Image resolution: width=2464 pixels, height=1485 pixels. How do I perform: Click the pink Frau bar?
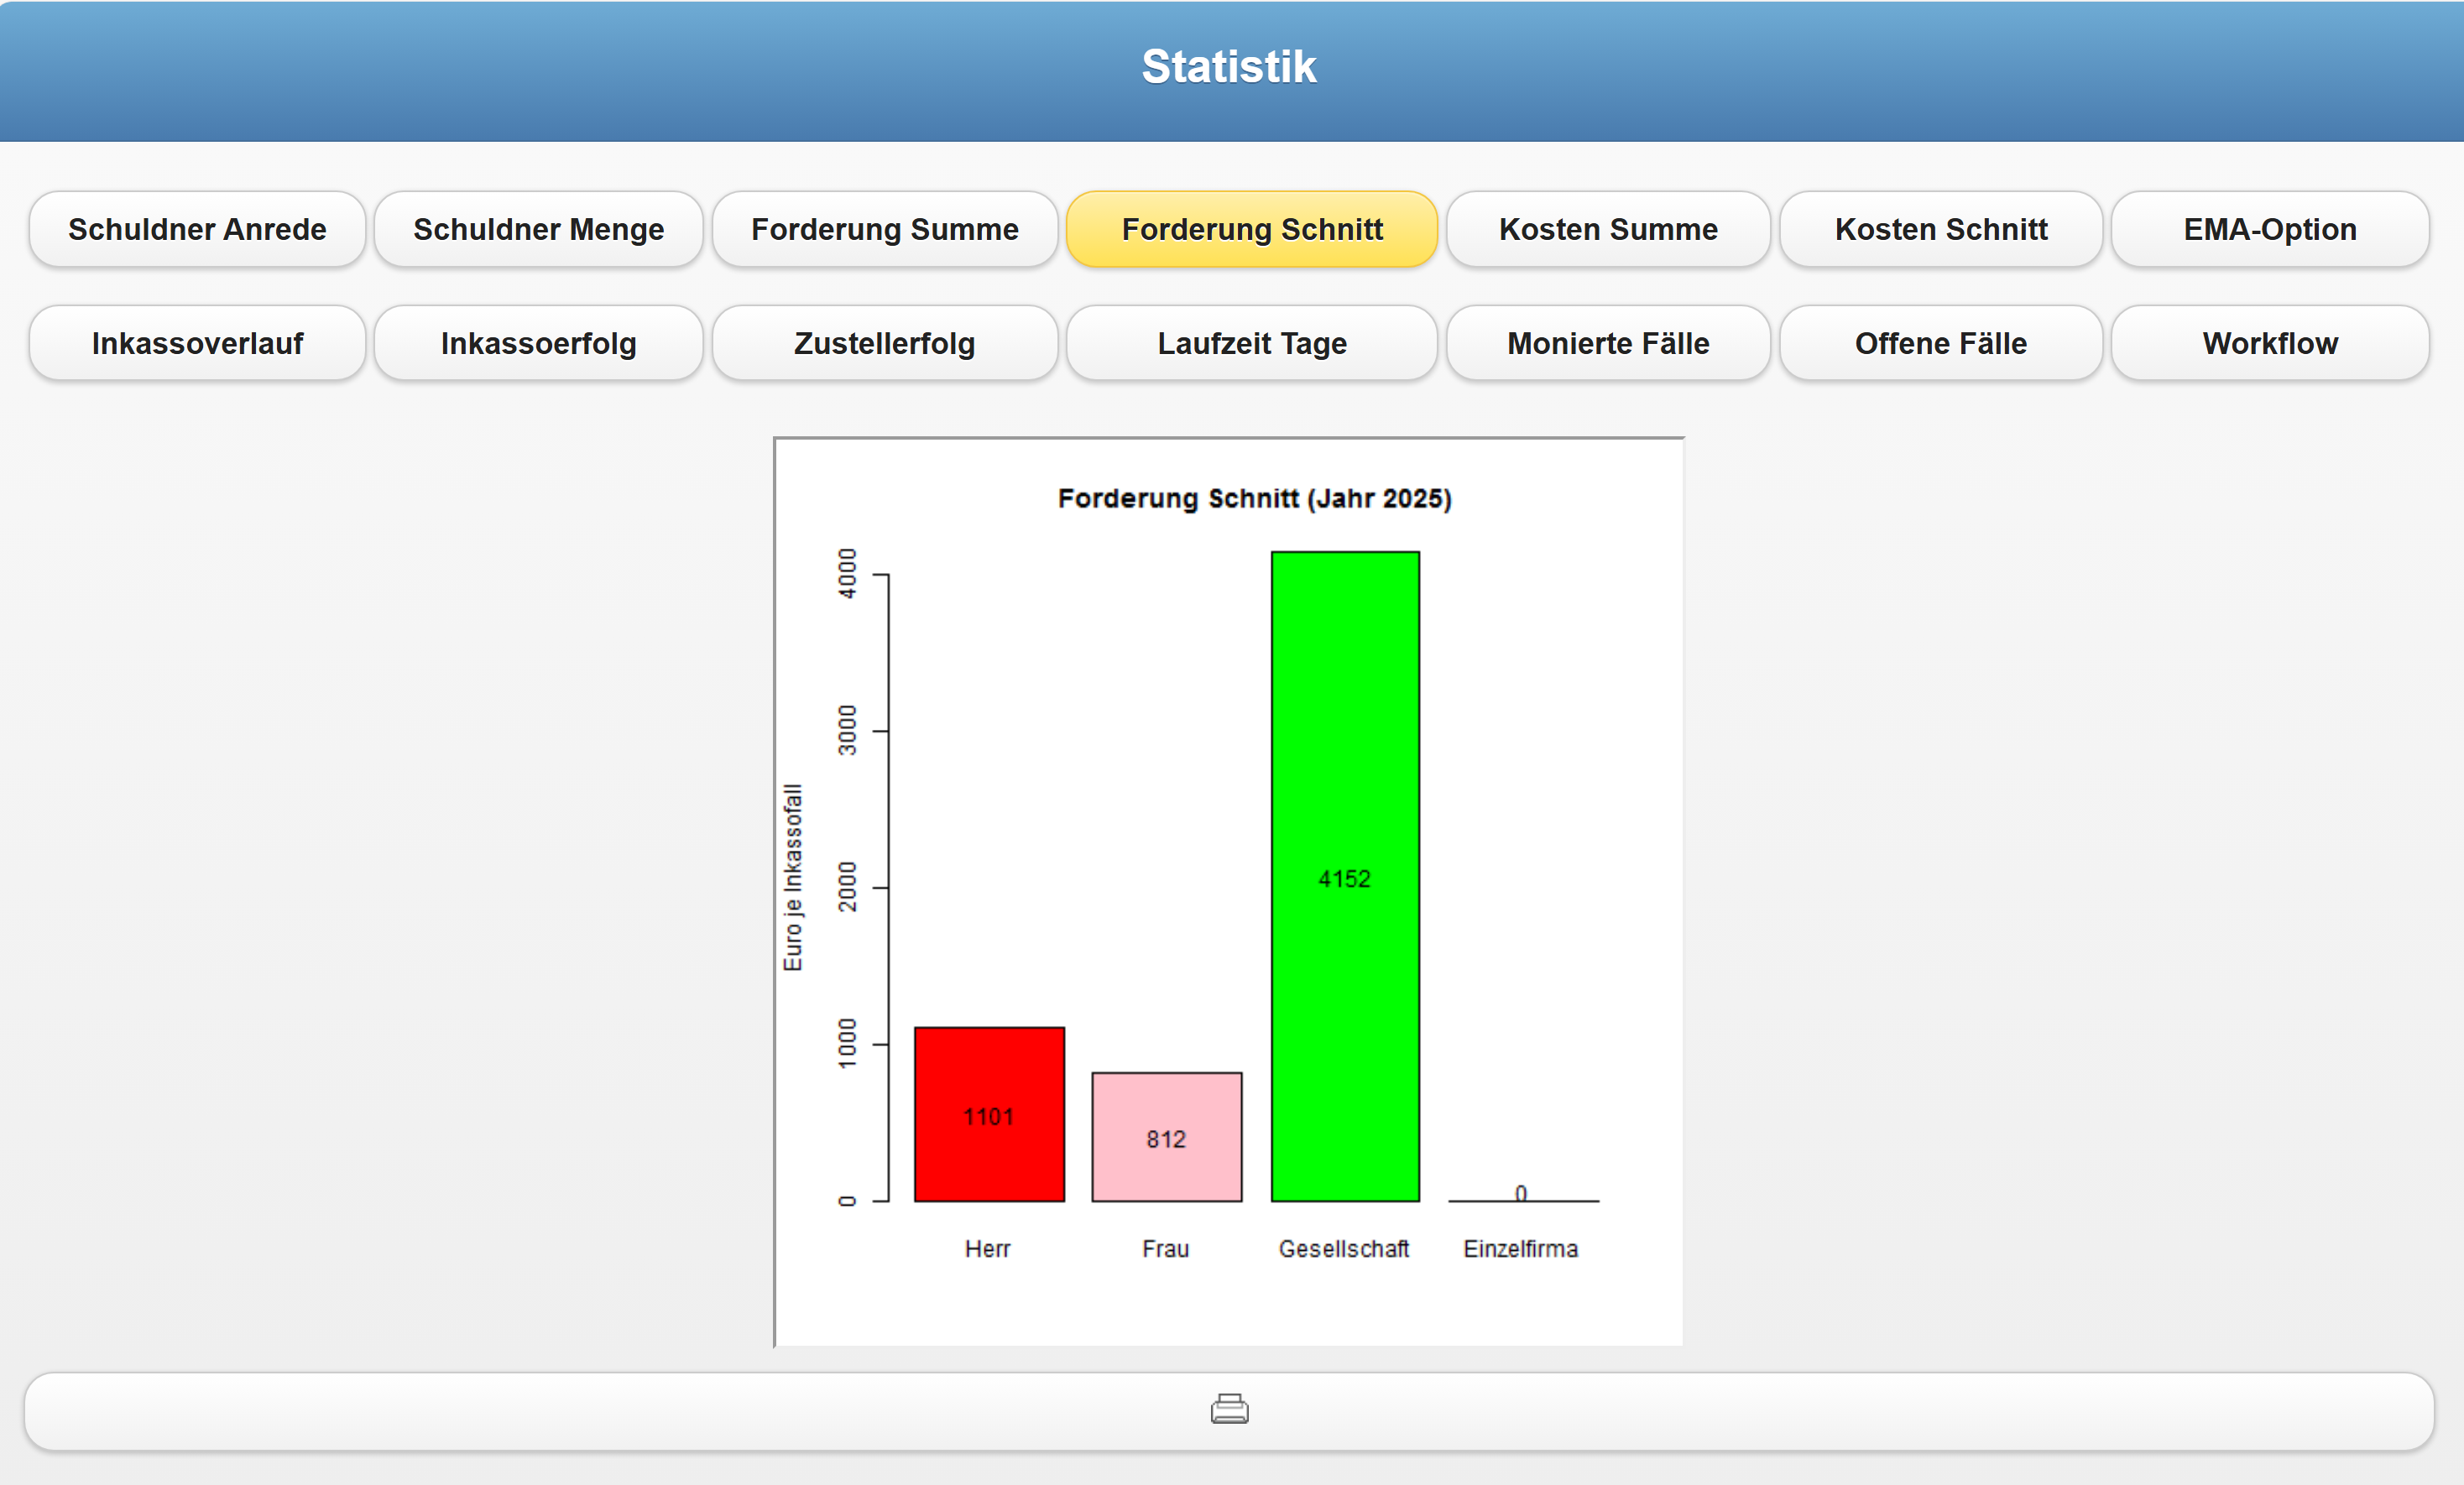point(1166,1136)
